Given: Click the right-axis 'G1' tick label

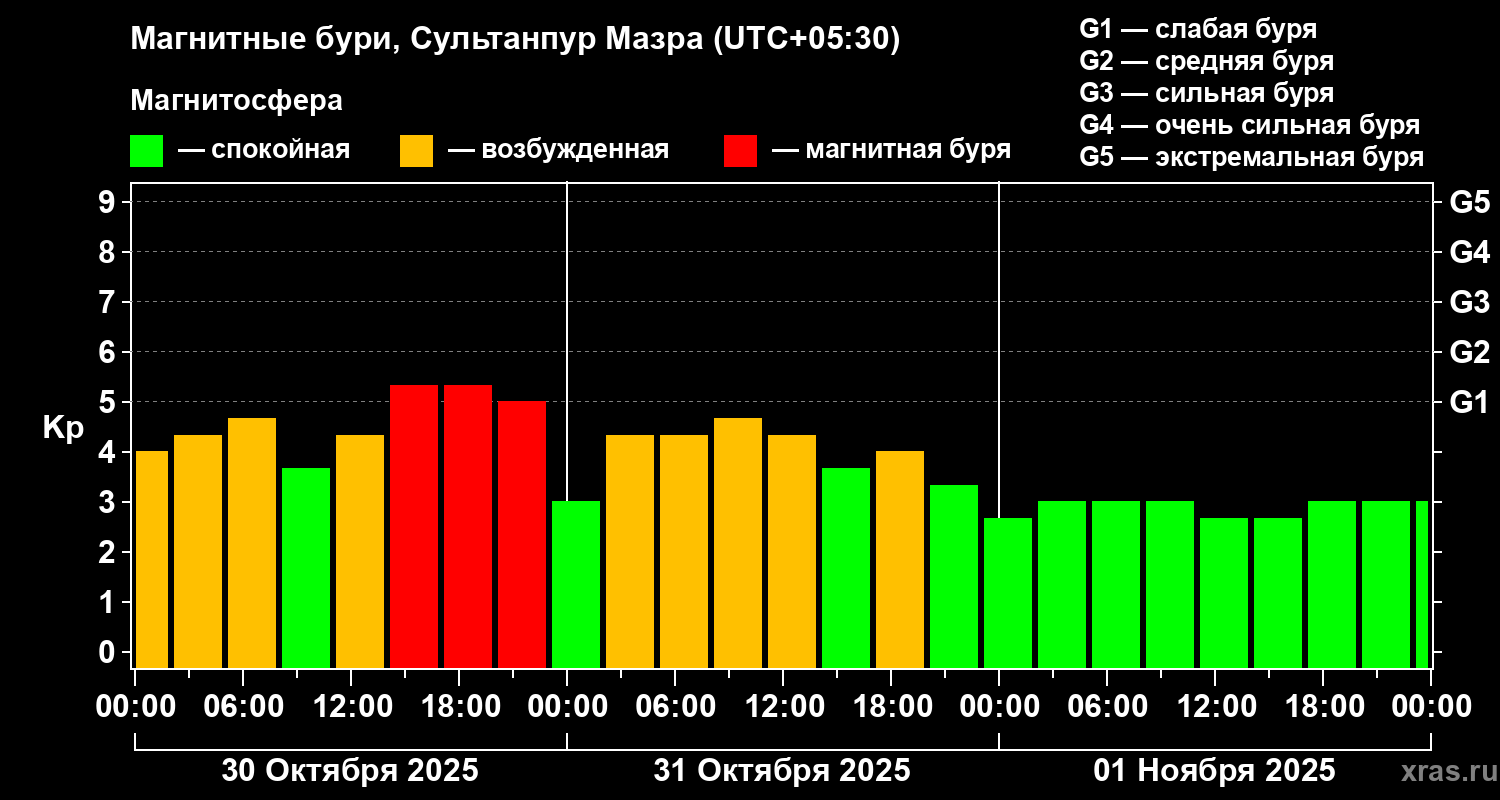Looking at the screenshot, I should coord(1469,402).
